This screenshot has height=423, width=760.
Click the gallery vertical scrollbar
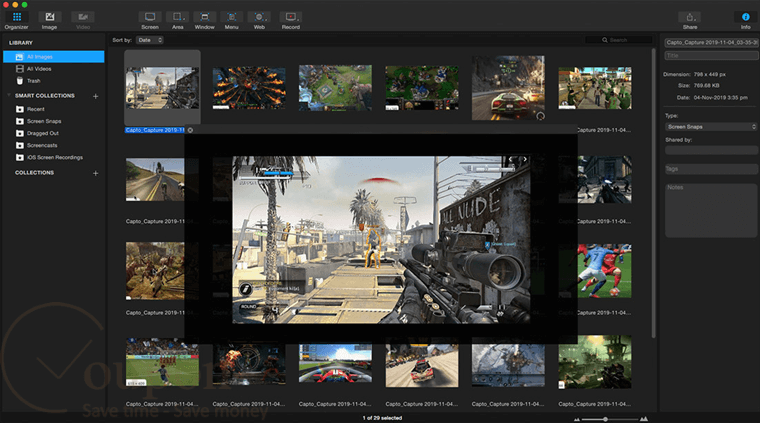[654, 193]
